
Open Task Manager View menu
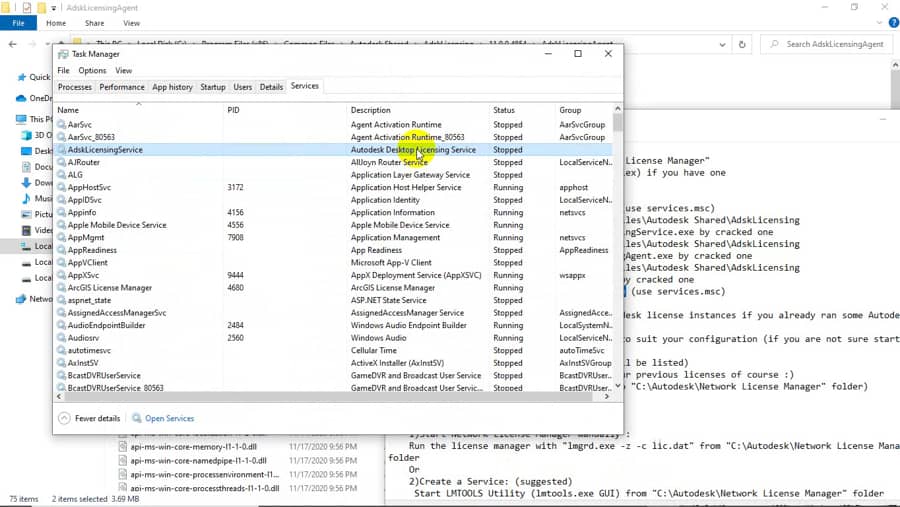click(x=123, y=71)
